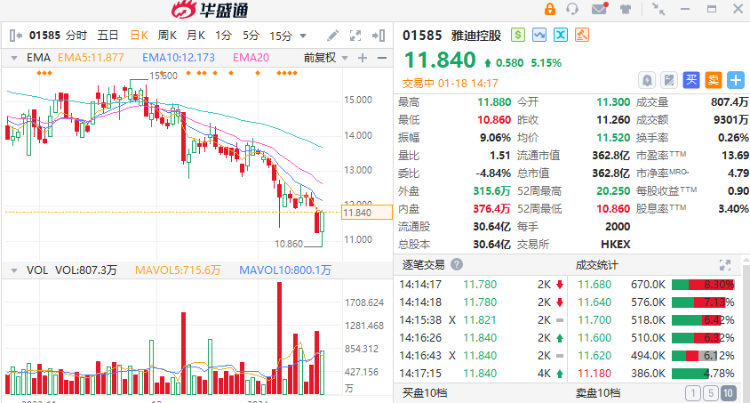Click the 逐笔交易 header label

coord(423,264)
